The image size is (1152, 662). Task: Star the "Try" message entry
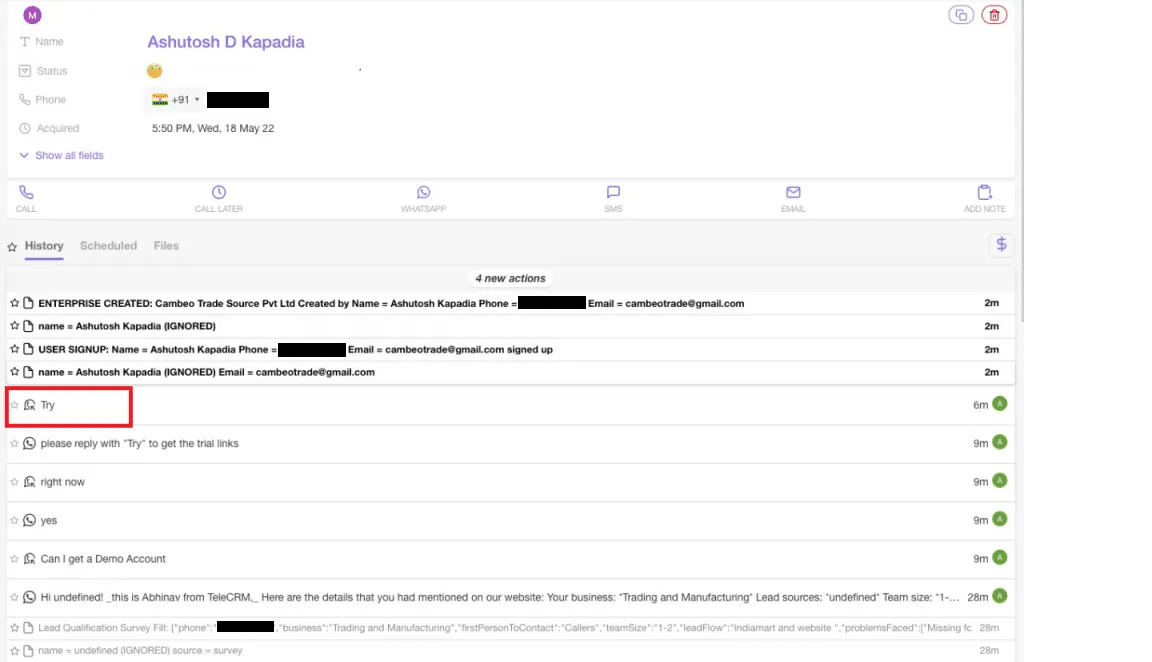14,405
